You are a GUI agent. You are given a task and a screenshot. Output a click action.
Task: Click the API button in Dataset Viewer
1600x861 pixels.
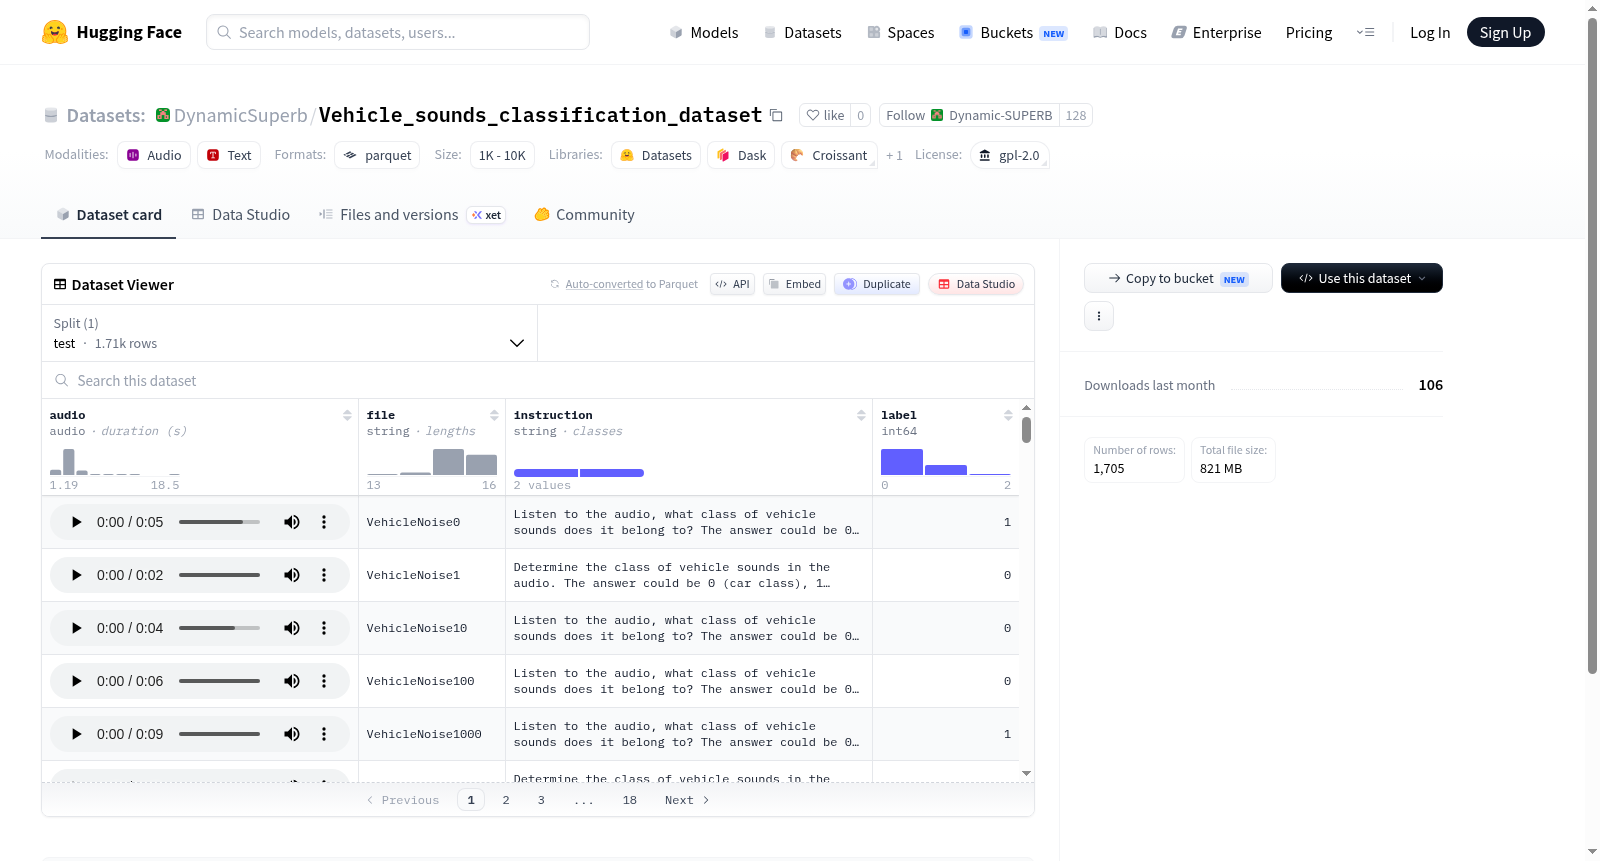point(732,284)
